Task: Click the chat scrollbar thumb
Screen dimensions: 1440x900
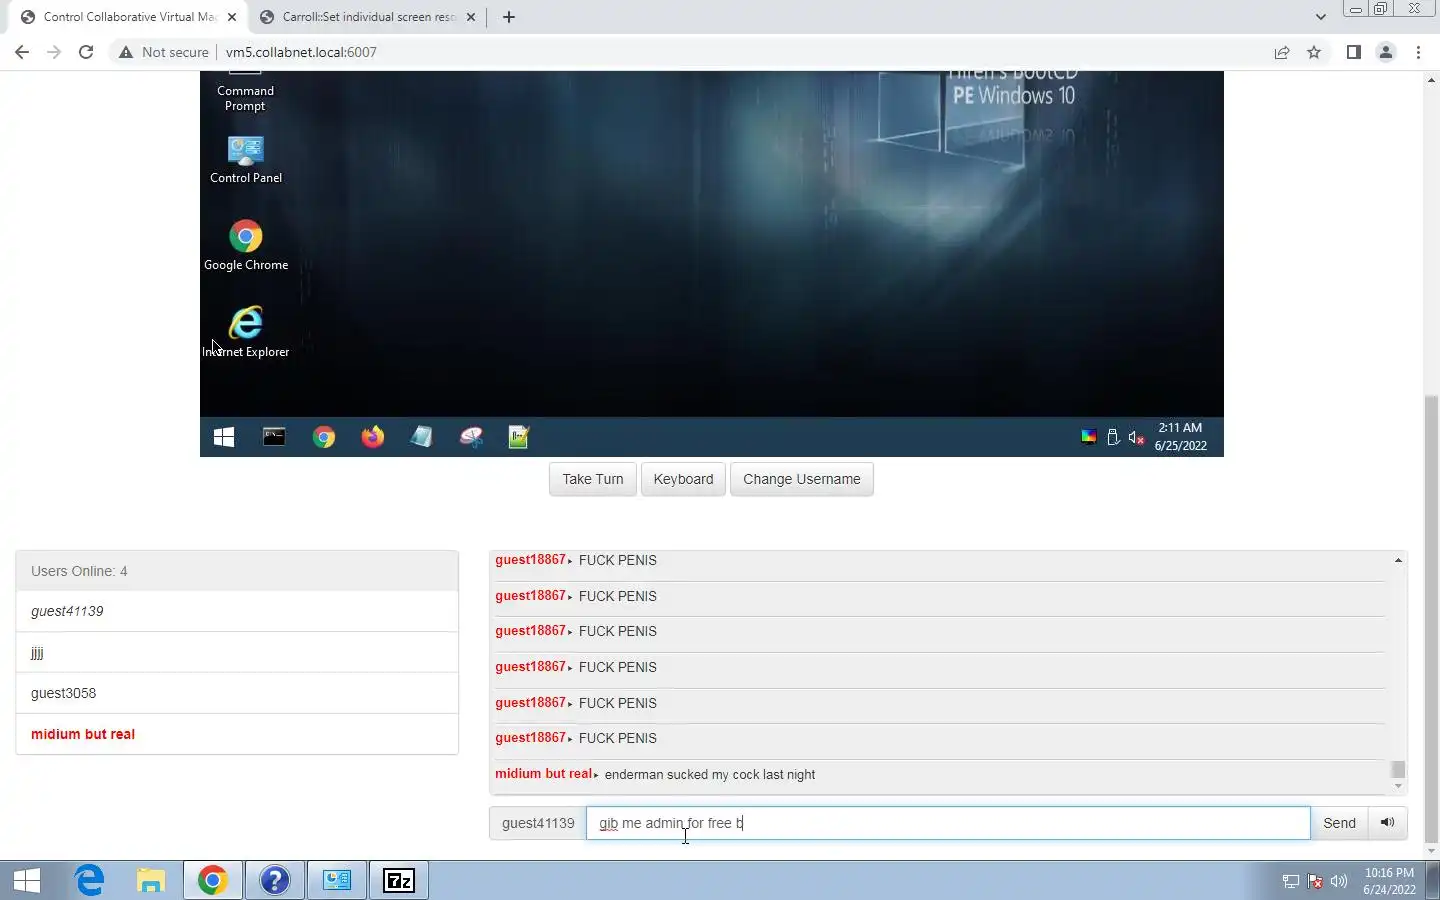Action: click(1398, 769)
